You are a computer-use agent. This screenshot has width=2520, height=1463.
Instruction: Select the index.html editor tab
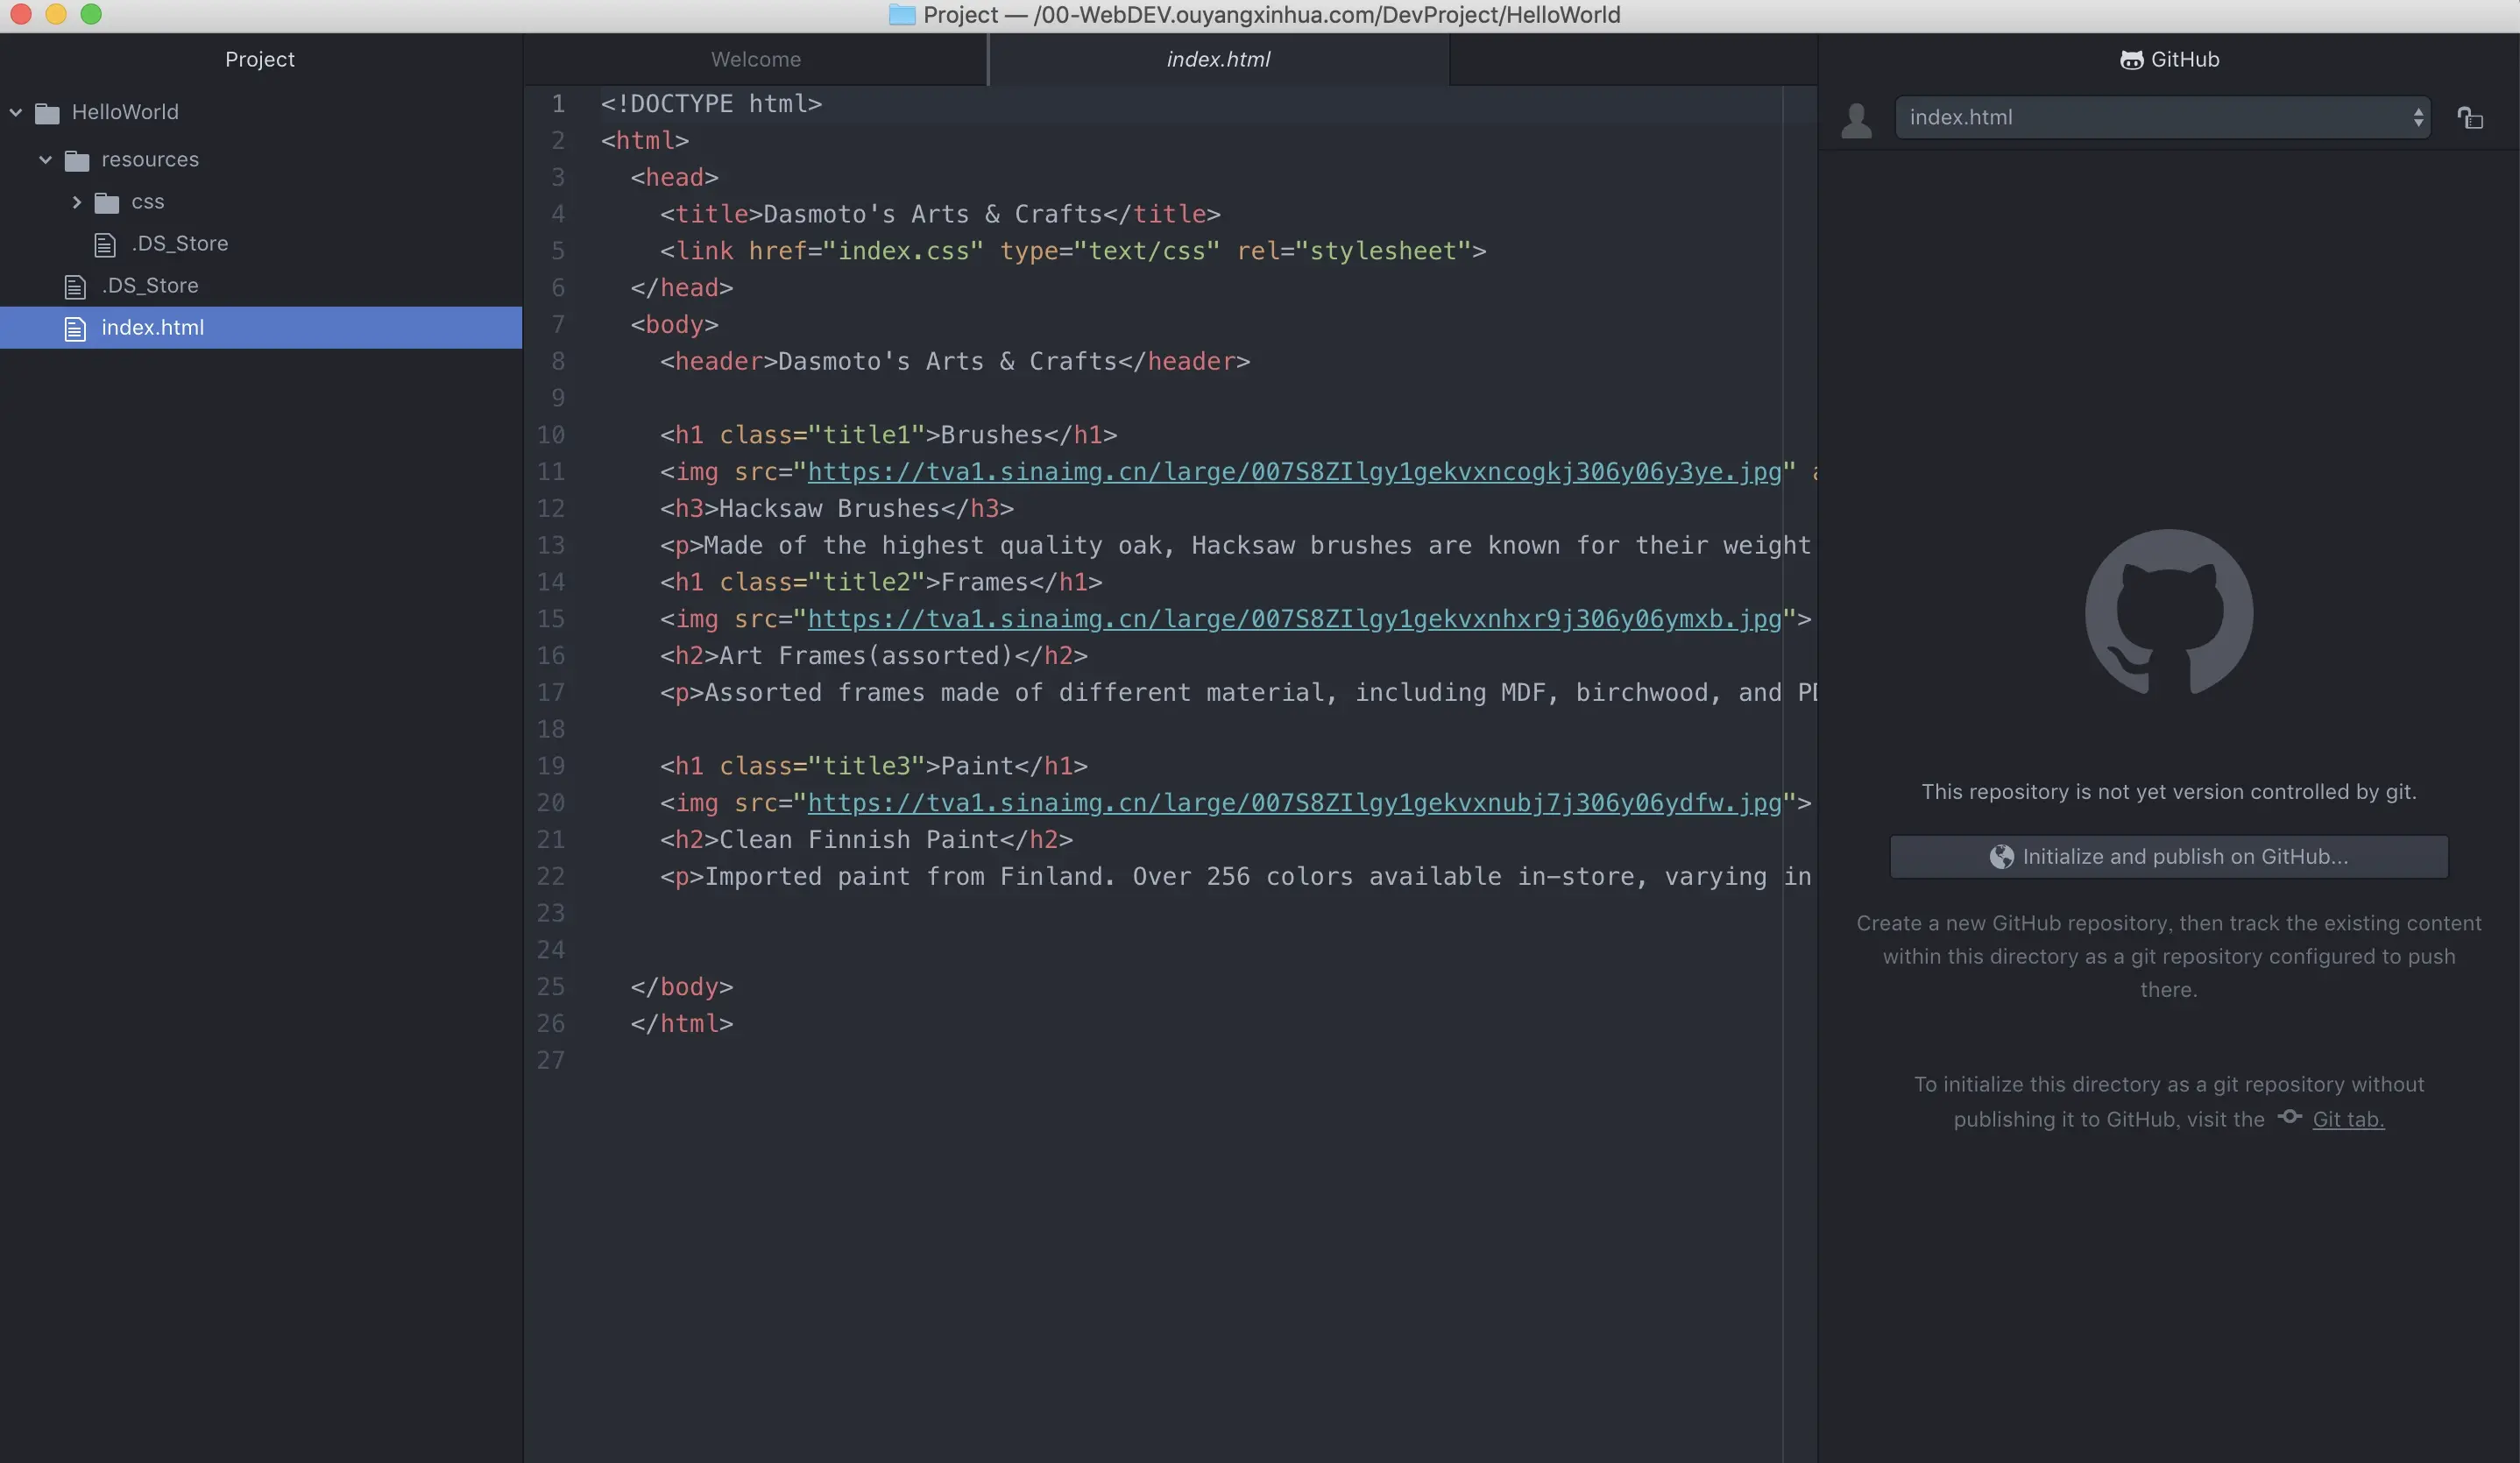coord(1217,59)
